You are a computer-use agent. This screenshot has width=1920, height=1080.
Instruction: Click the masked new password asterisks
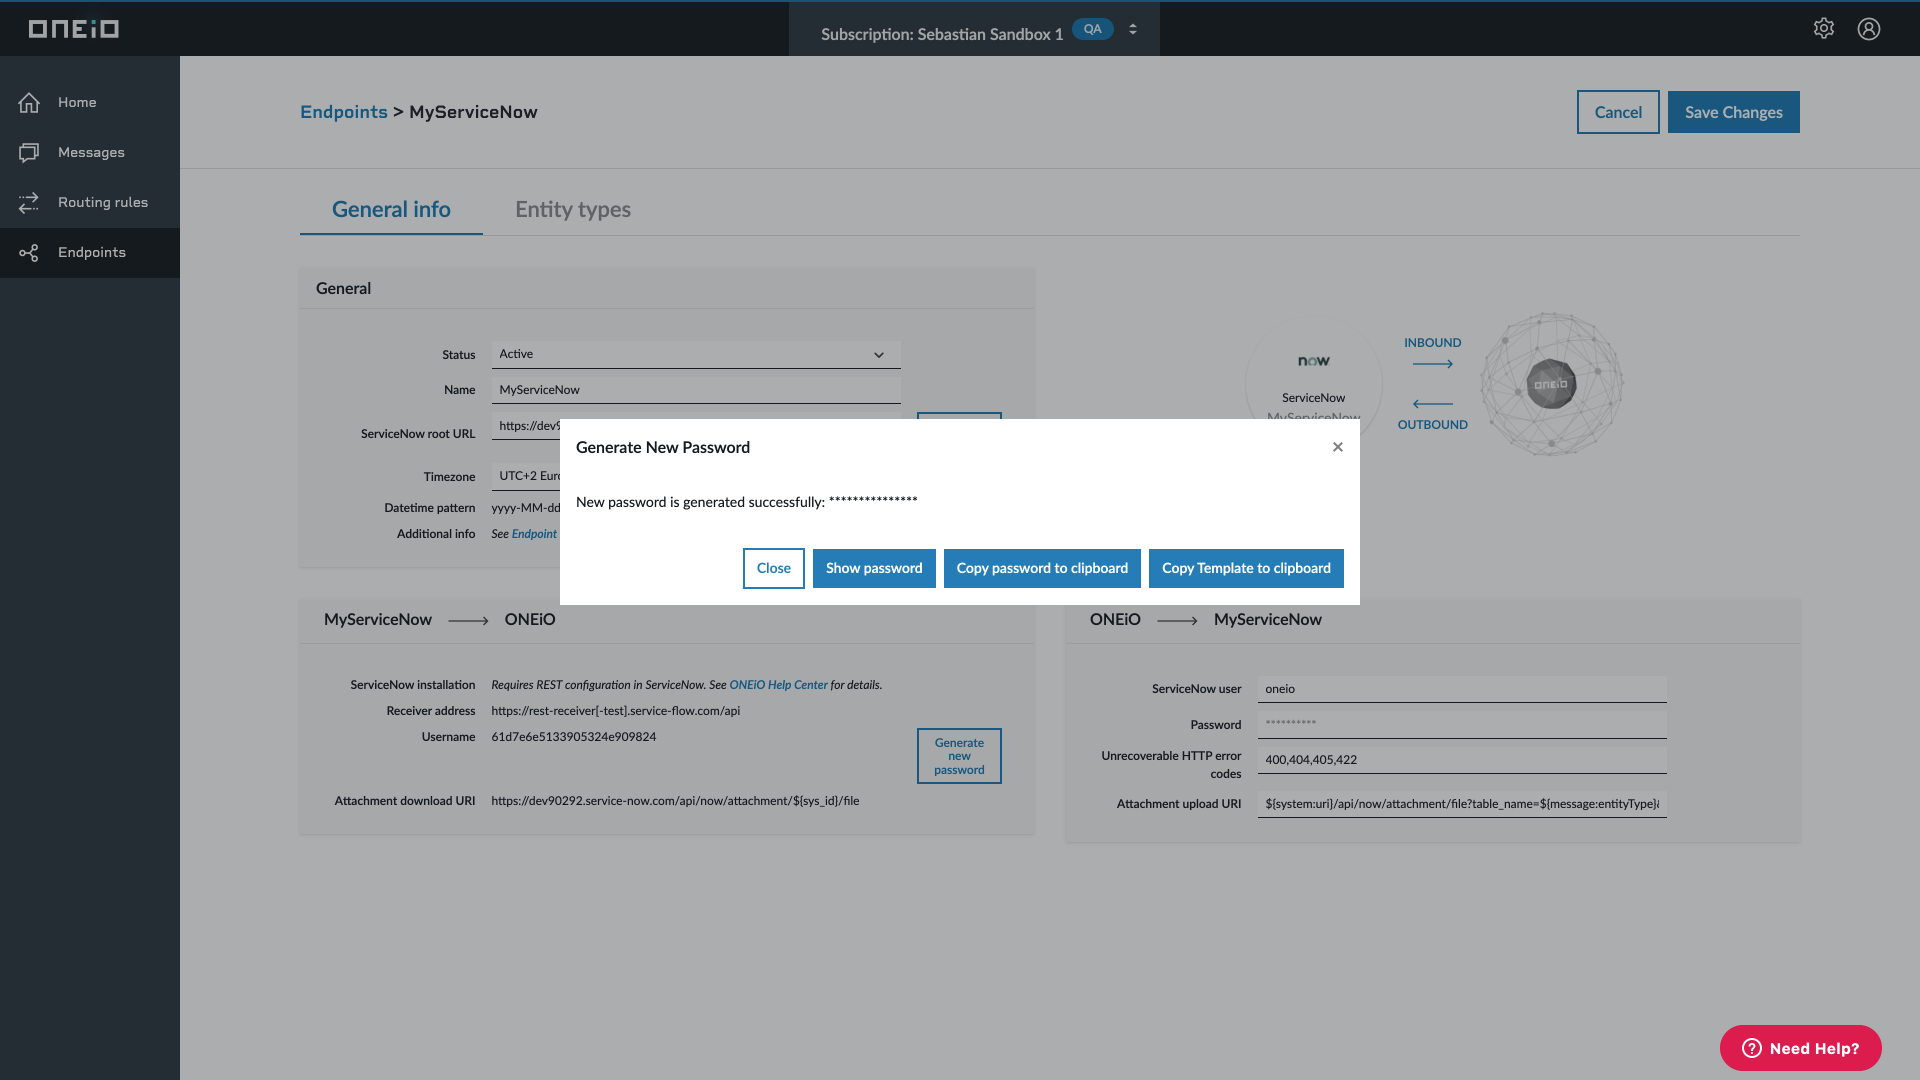[873, 501]
